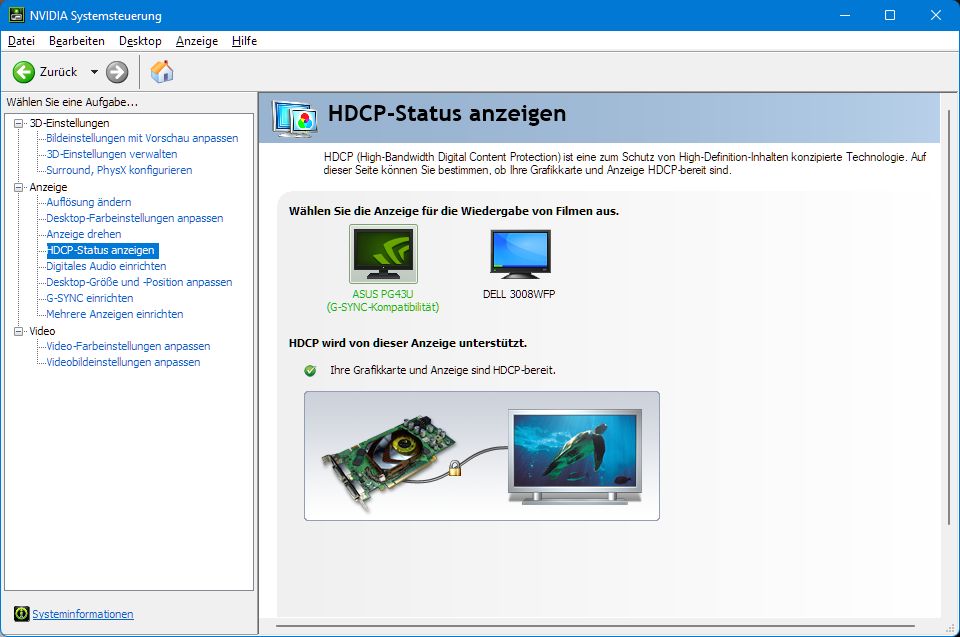This screenshot has height=637, width=960.
Task: Click the grey forward arrow icon
Action: [117, 72]
